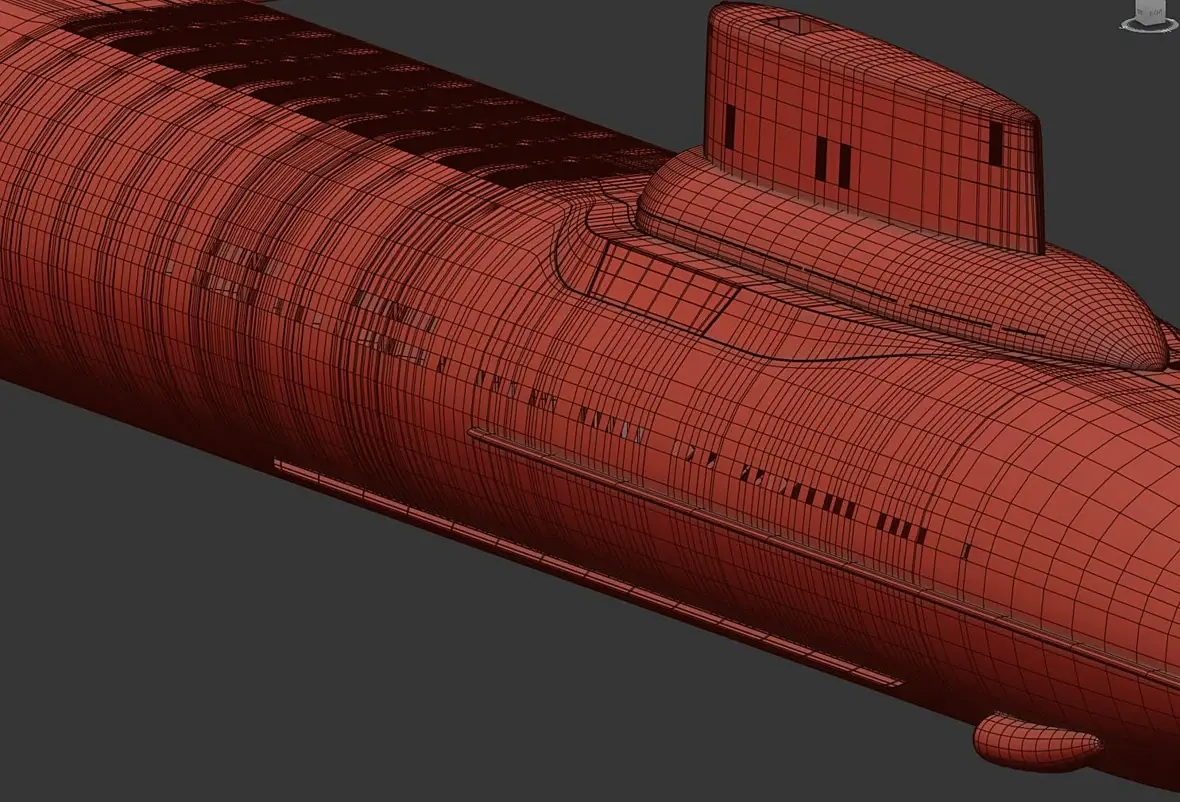Click the empty gray viewport background
Screen dimensions: 1180x802
tap(226, 639)
